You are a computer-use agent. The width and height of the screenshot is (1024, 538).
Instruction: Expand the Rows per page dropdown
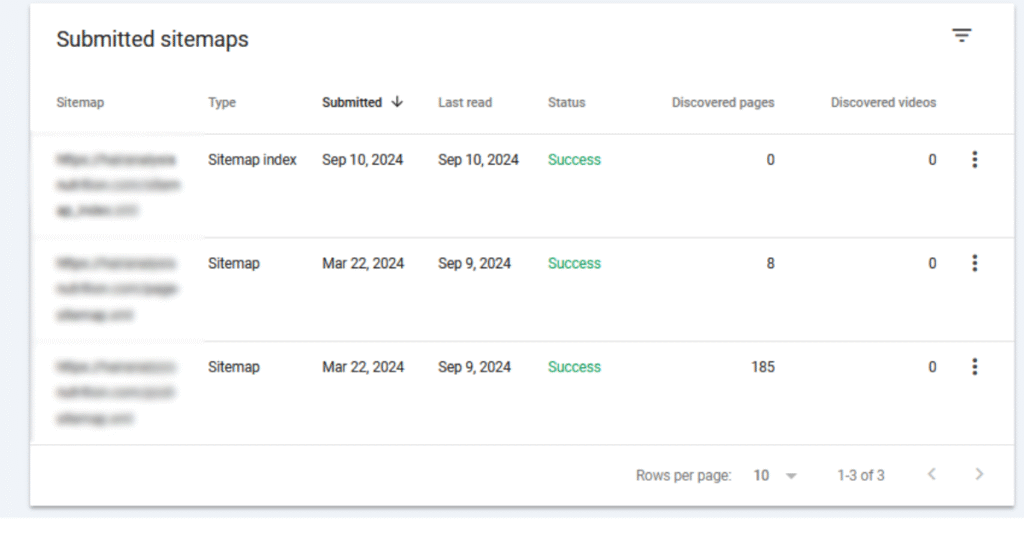[x=791, y=476]
